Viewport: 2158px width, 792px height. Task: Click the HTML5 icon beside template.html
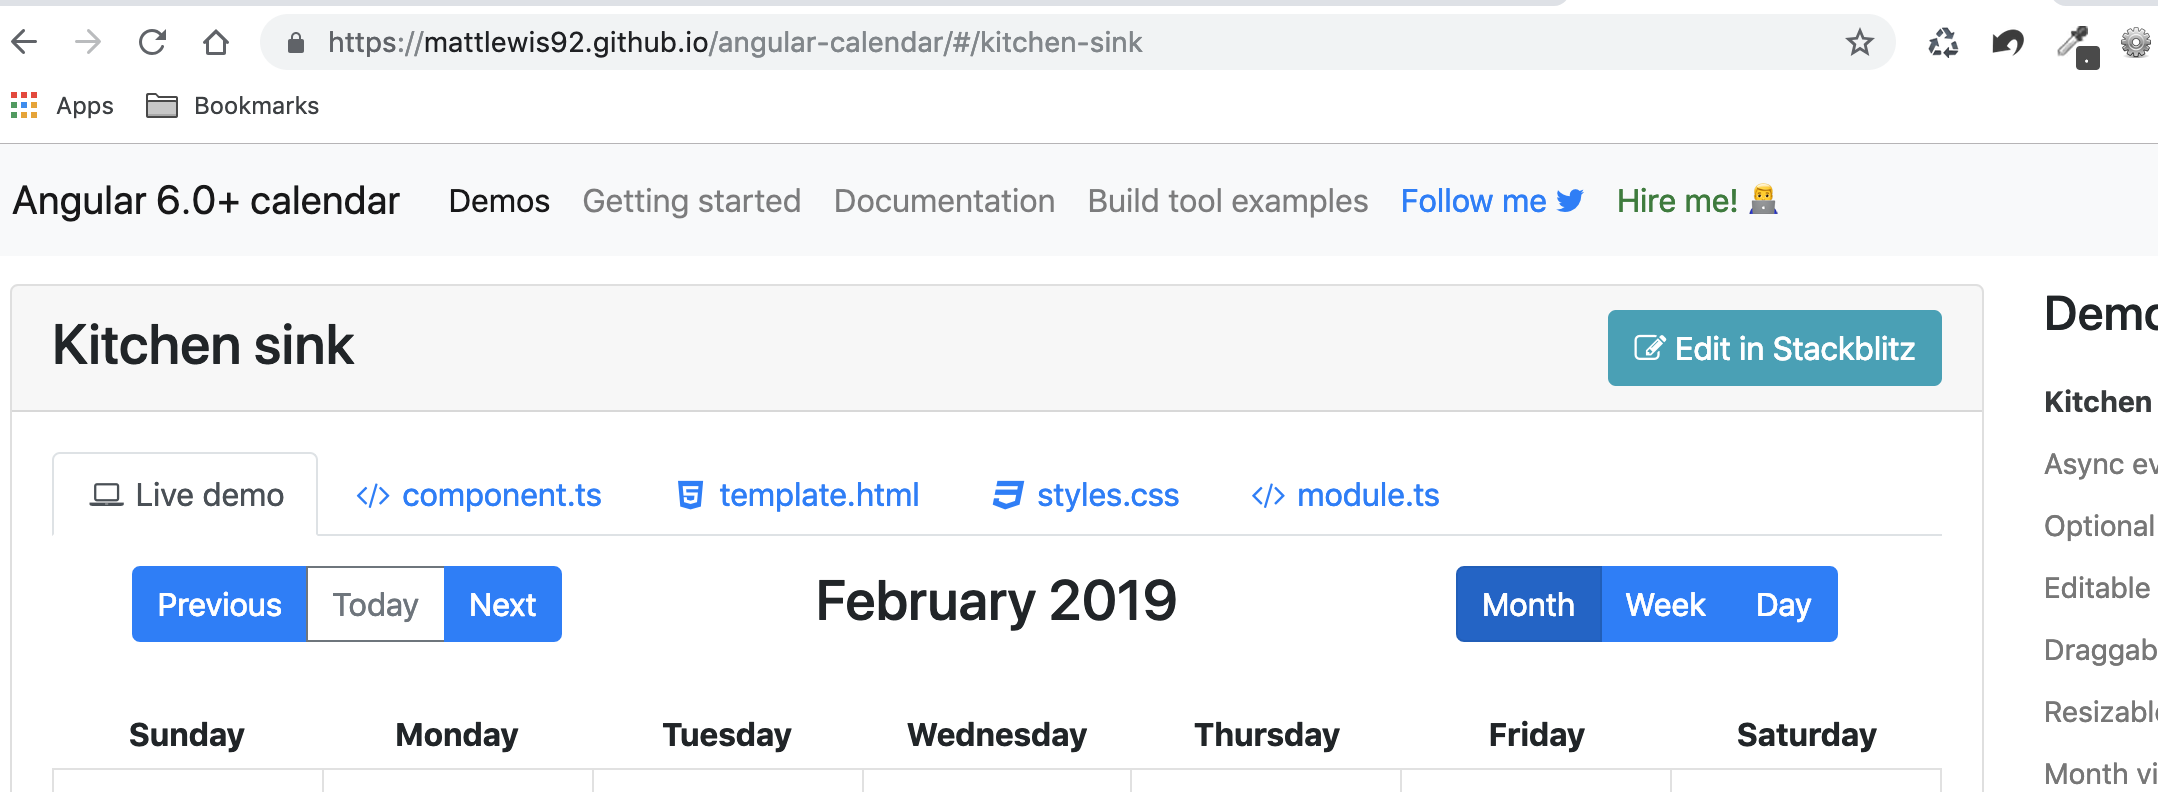point(690,495)
